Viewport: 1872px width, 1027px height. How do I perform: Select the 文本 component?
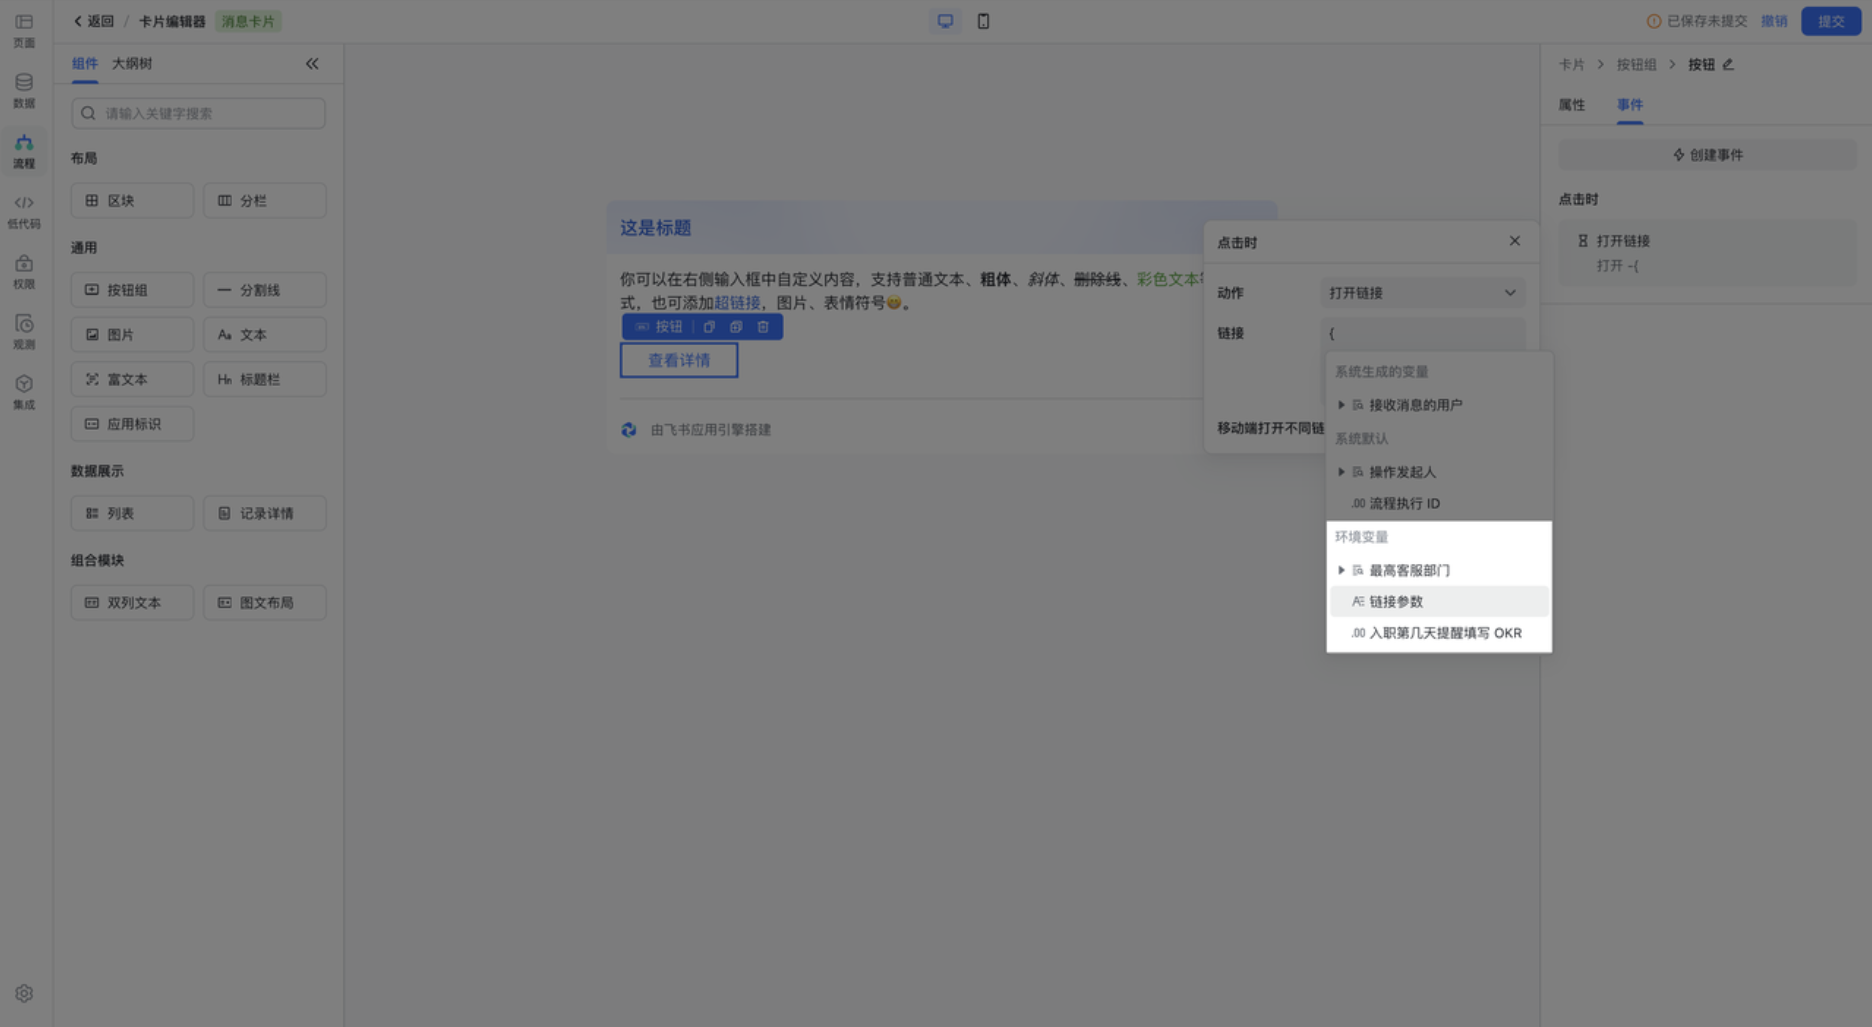264,335
